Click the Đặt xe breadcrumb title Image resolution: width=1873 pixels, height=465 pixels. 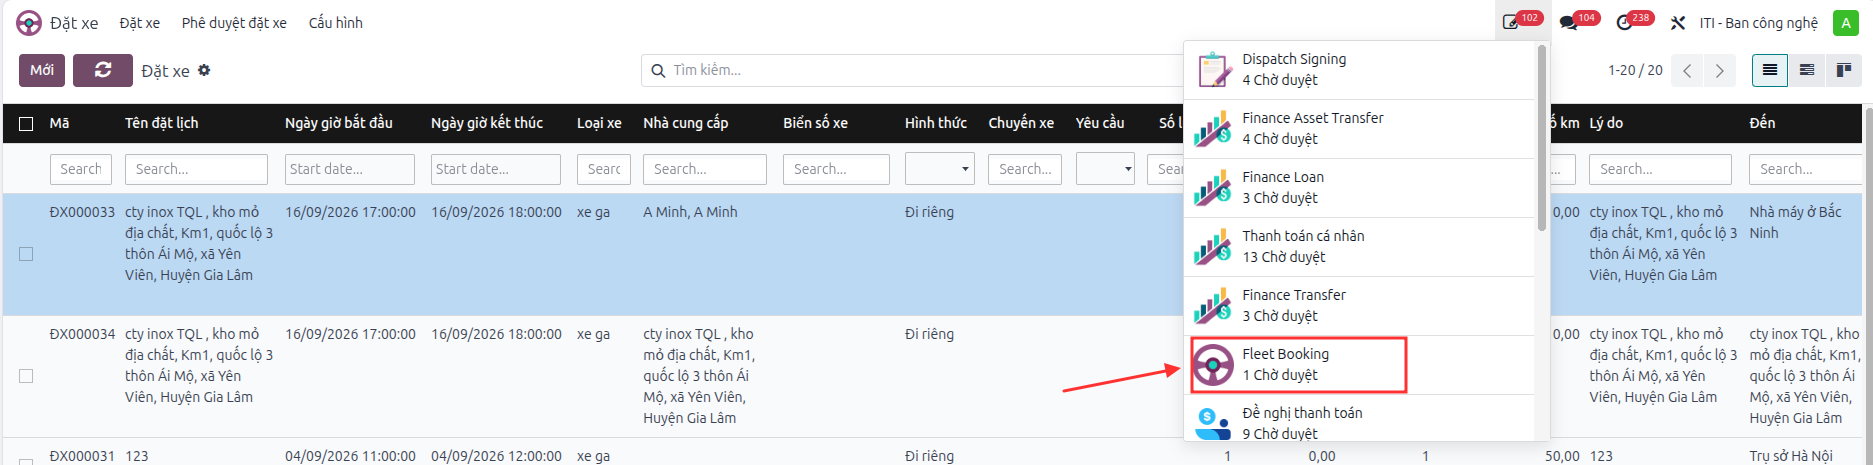point(165,71)
